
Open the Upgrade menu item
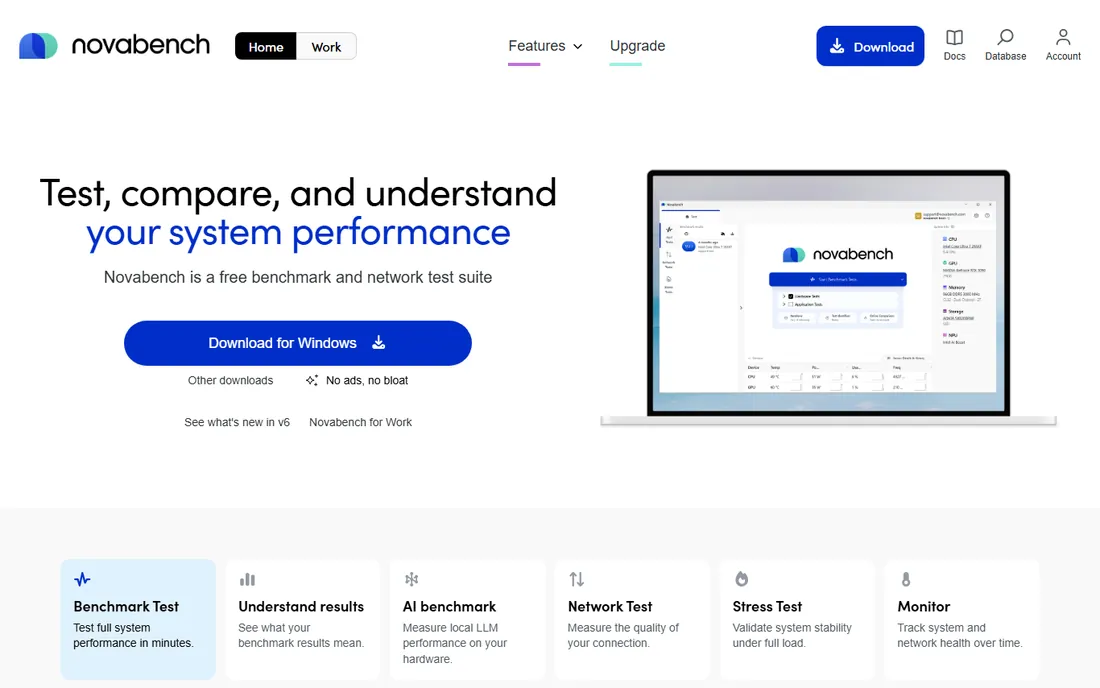click(637, 46)
